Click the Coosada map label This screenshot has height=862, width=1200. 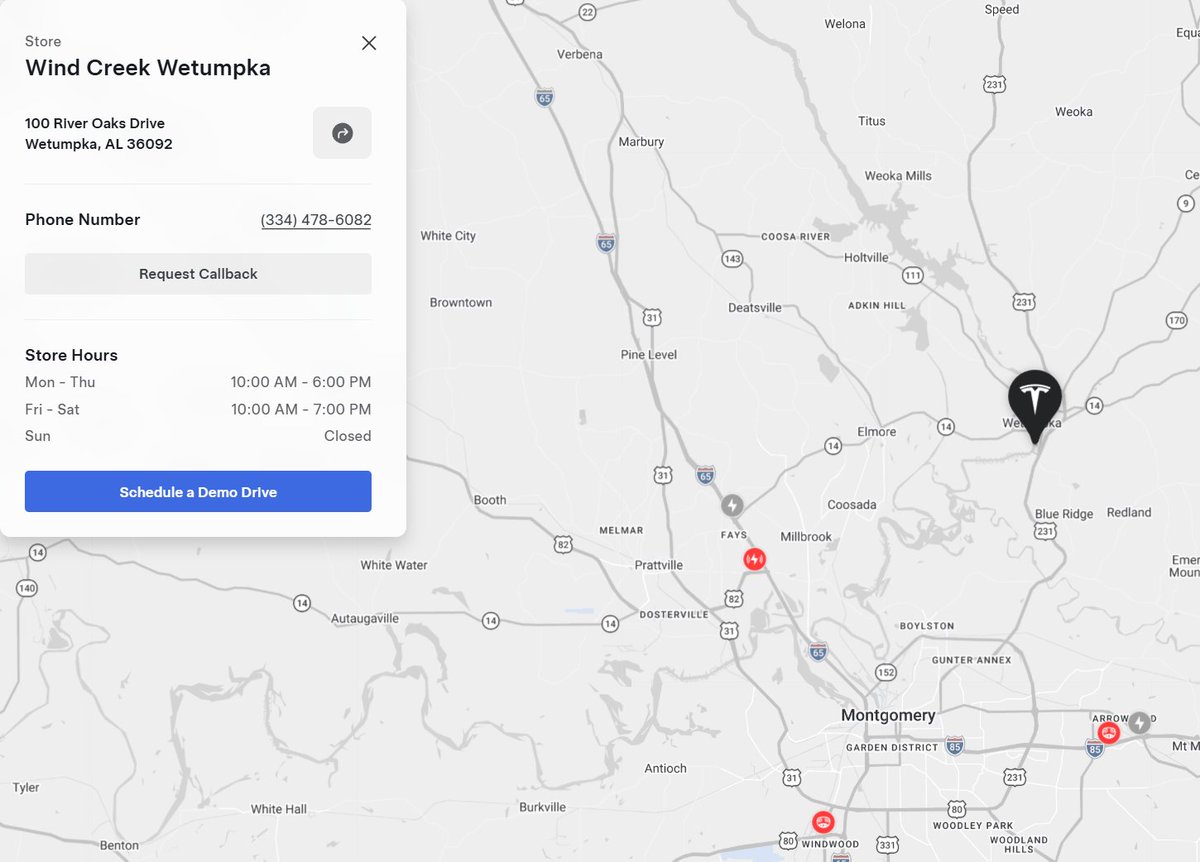click(852, 505)
